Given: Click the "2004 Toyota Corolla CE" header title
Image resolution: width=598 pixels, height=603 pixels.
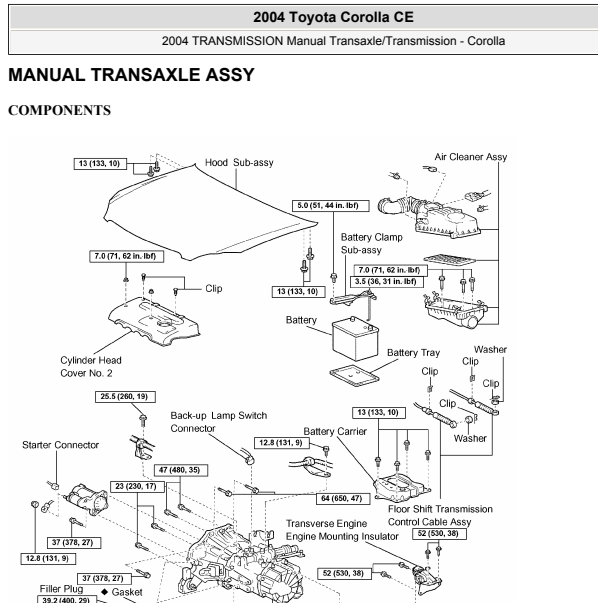Looking at the screenshot, I should pos(333,17).
